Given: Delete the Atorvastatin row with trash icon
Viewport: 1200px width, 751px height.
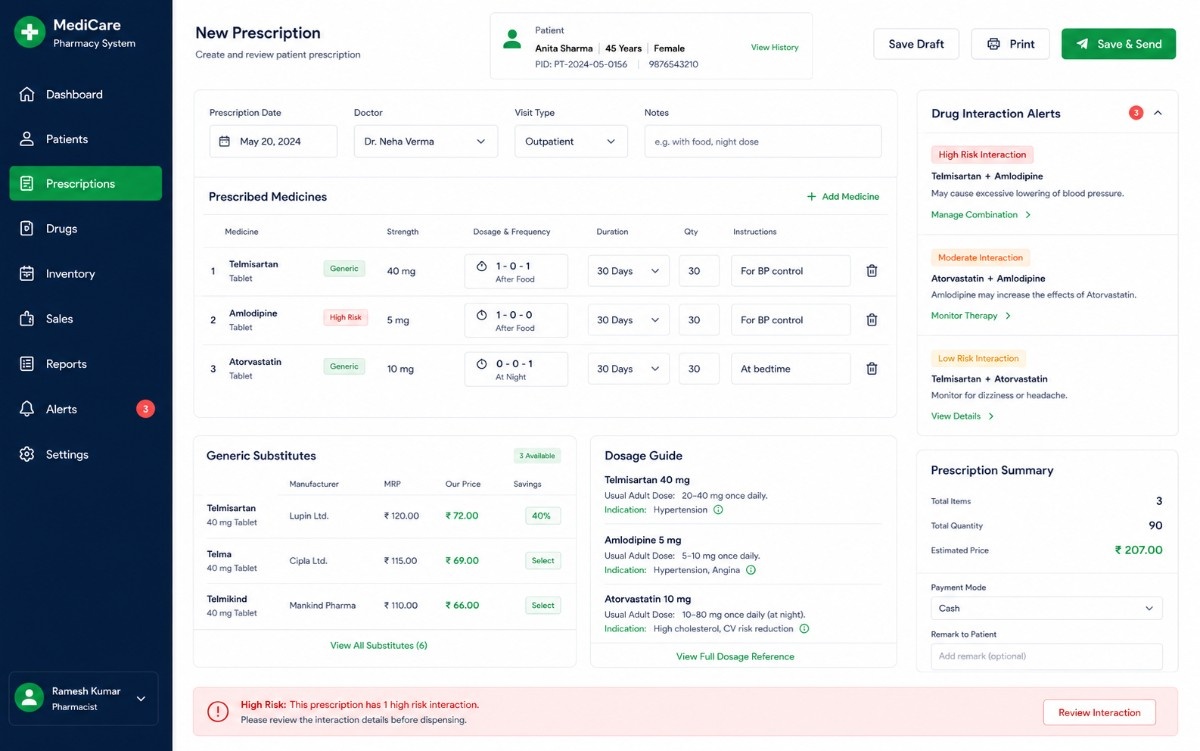Looking at the screenshot, I should click(x=872, y=369).
